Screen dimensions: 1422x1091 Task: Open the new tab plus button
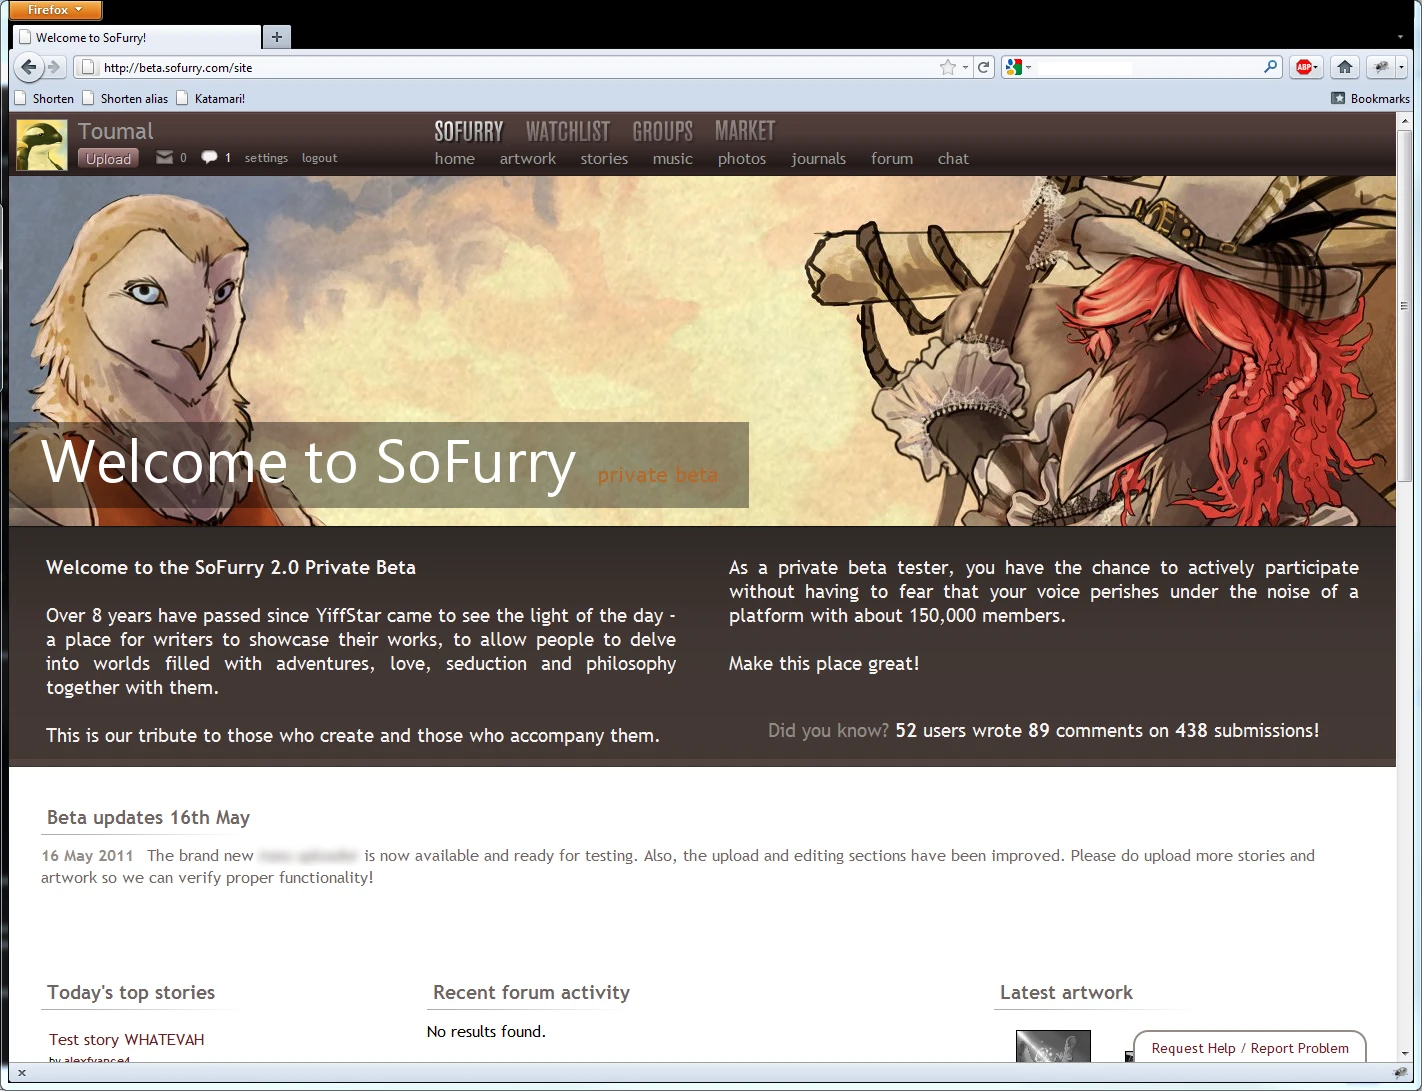pos(277,37)
